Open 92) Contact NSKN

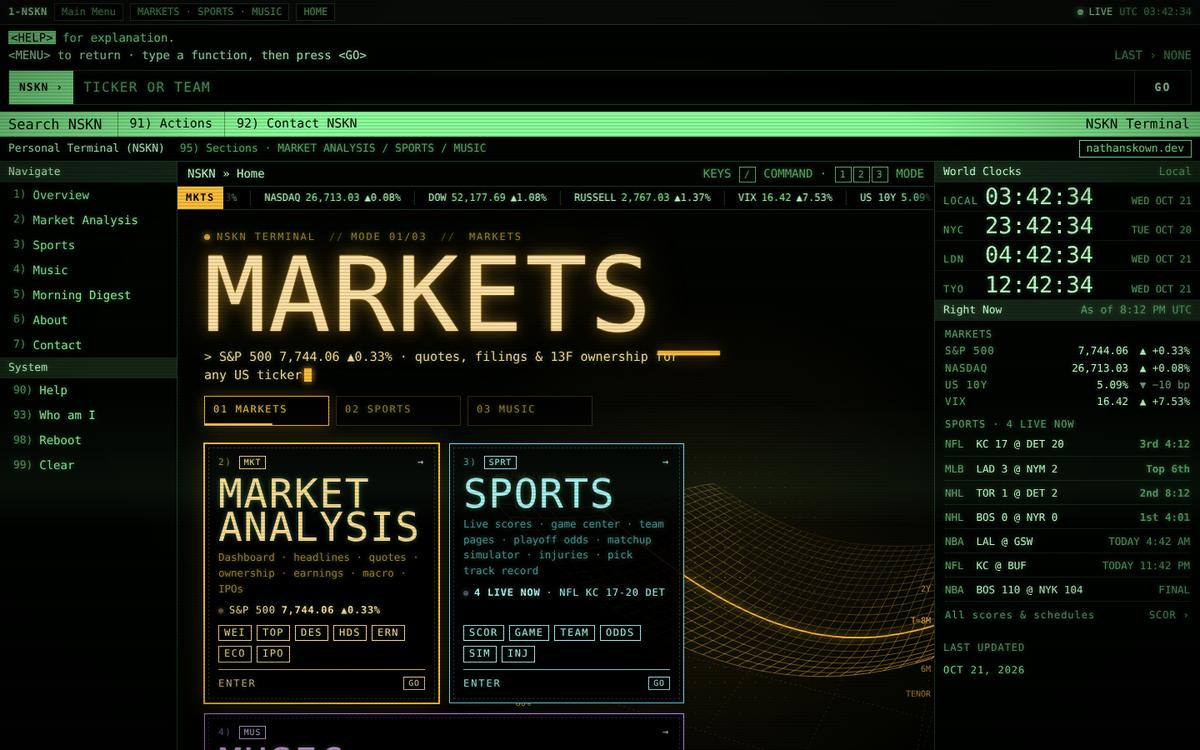296,124
